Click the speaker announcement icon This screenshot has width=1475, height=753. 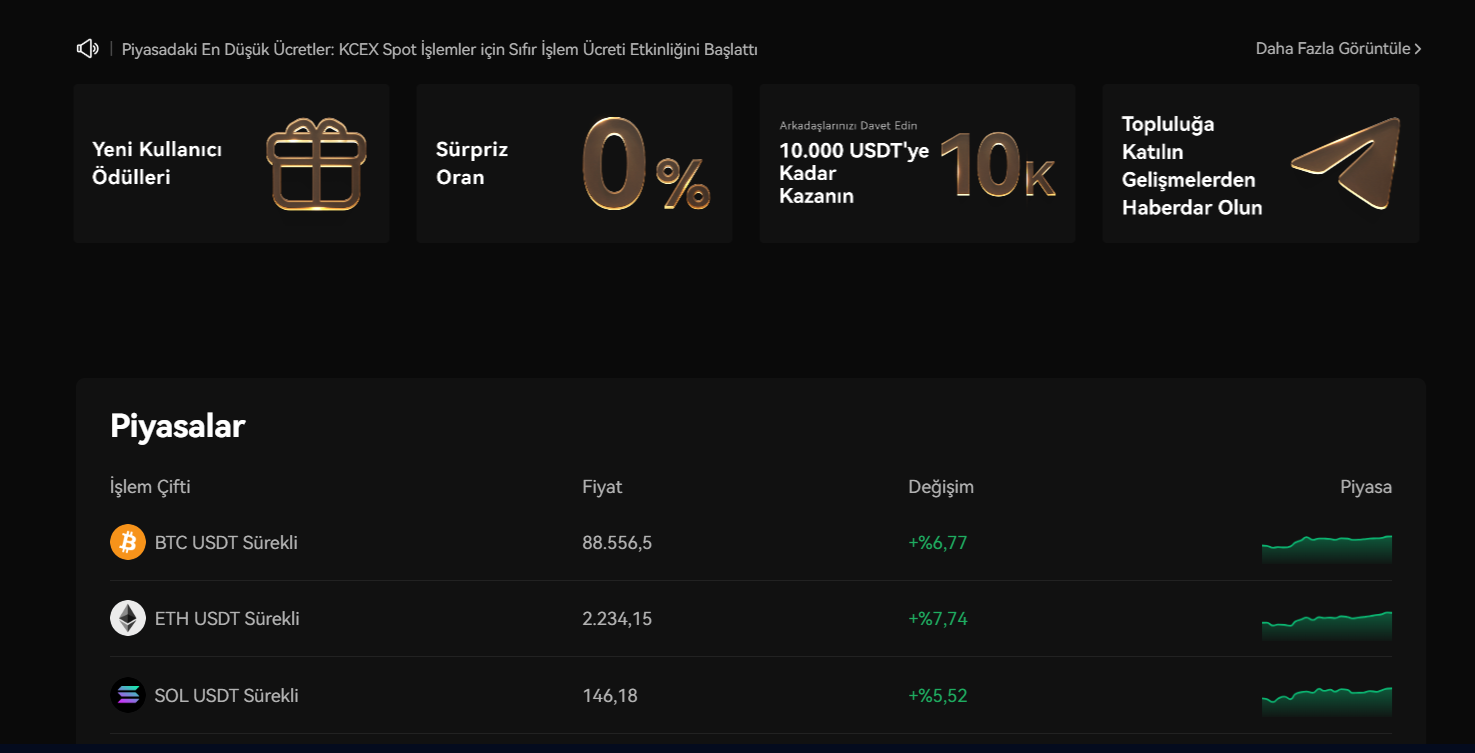[x=87, y=48]
